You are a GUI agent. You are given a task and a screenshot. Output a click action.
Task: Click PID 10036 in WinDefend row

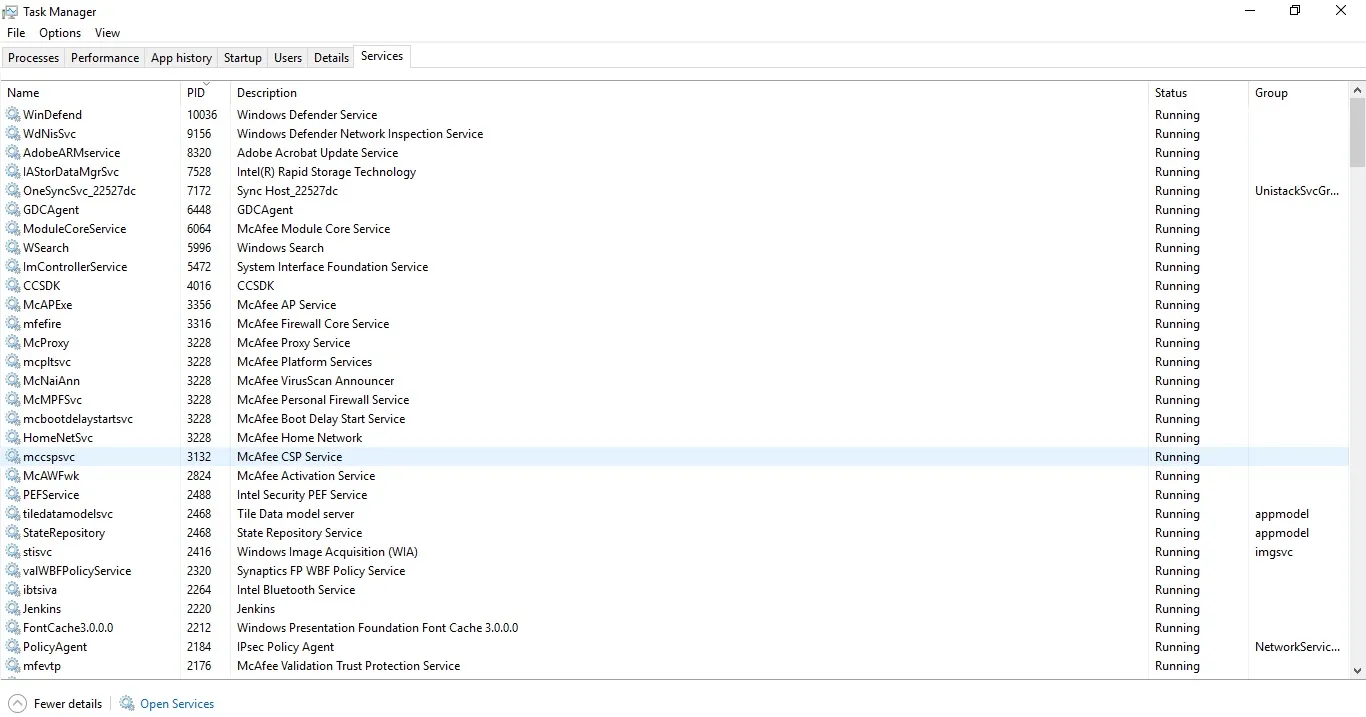[202, 115]
